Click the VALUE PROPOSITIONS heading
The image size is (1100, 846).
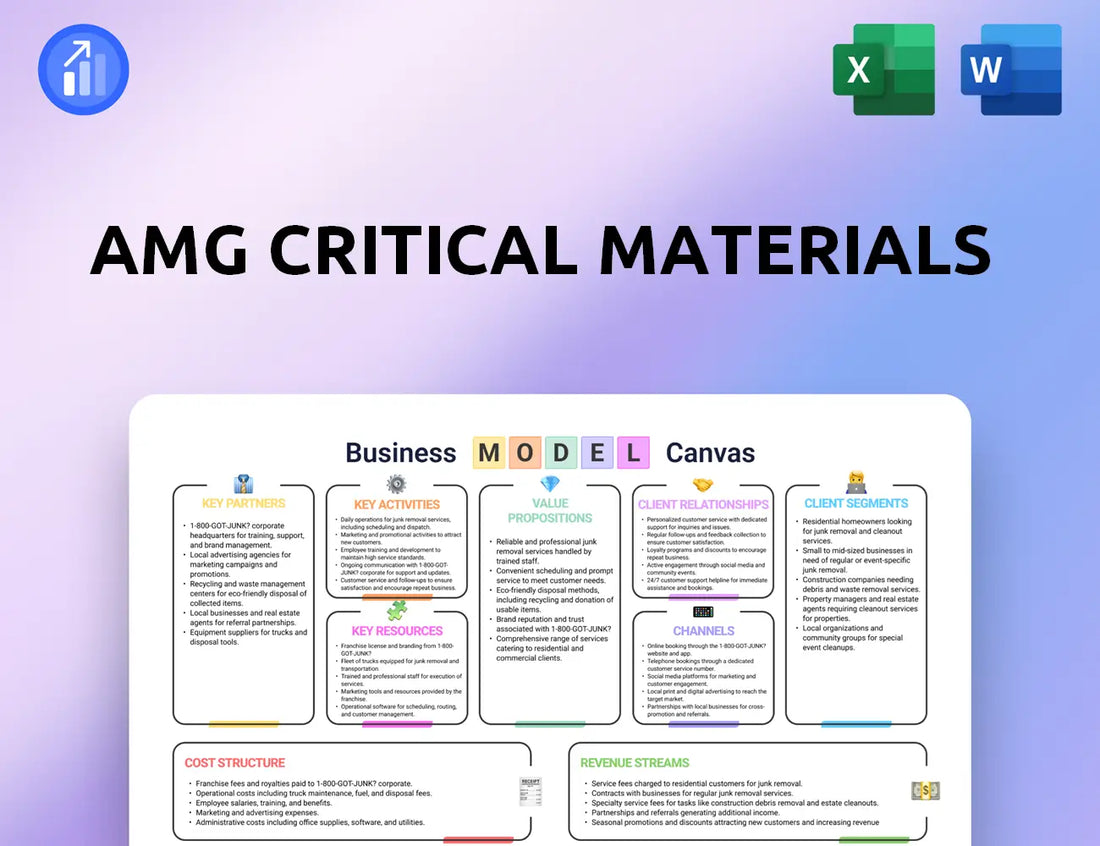click(x=550, y=511)
